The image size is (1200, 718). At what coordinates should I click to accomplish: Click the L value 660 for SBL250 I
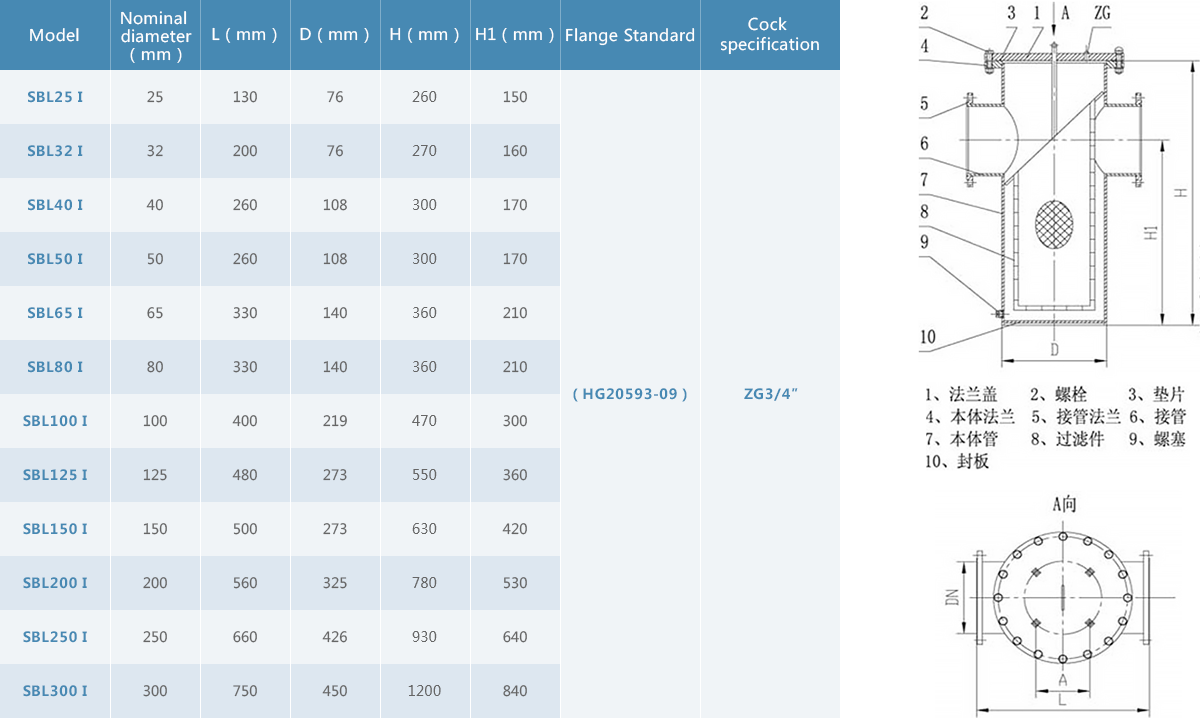245,637
